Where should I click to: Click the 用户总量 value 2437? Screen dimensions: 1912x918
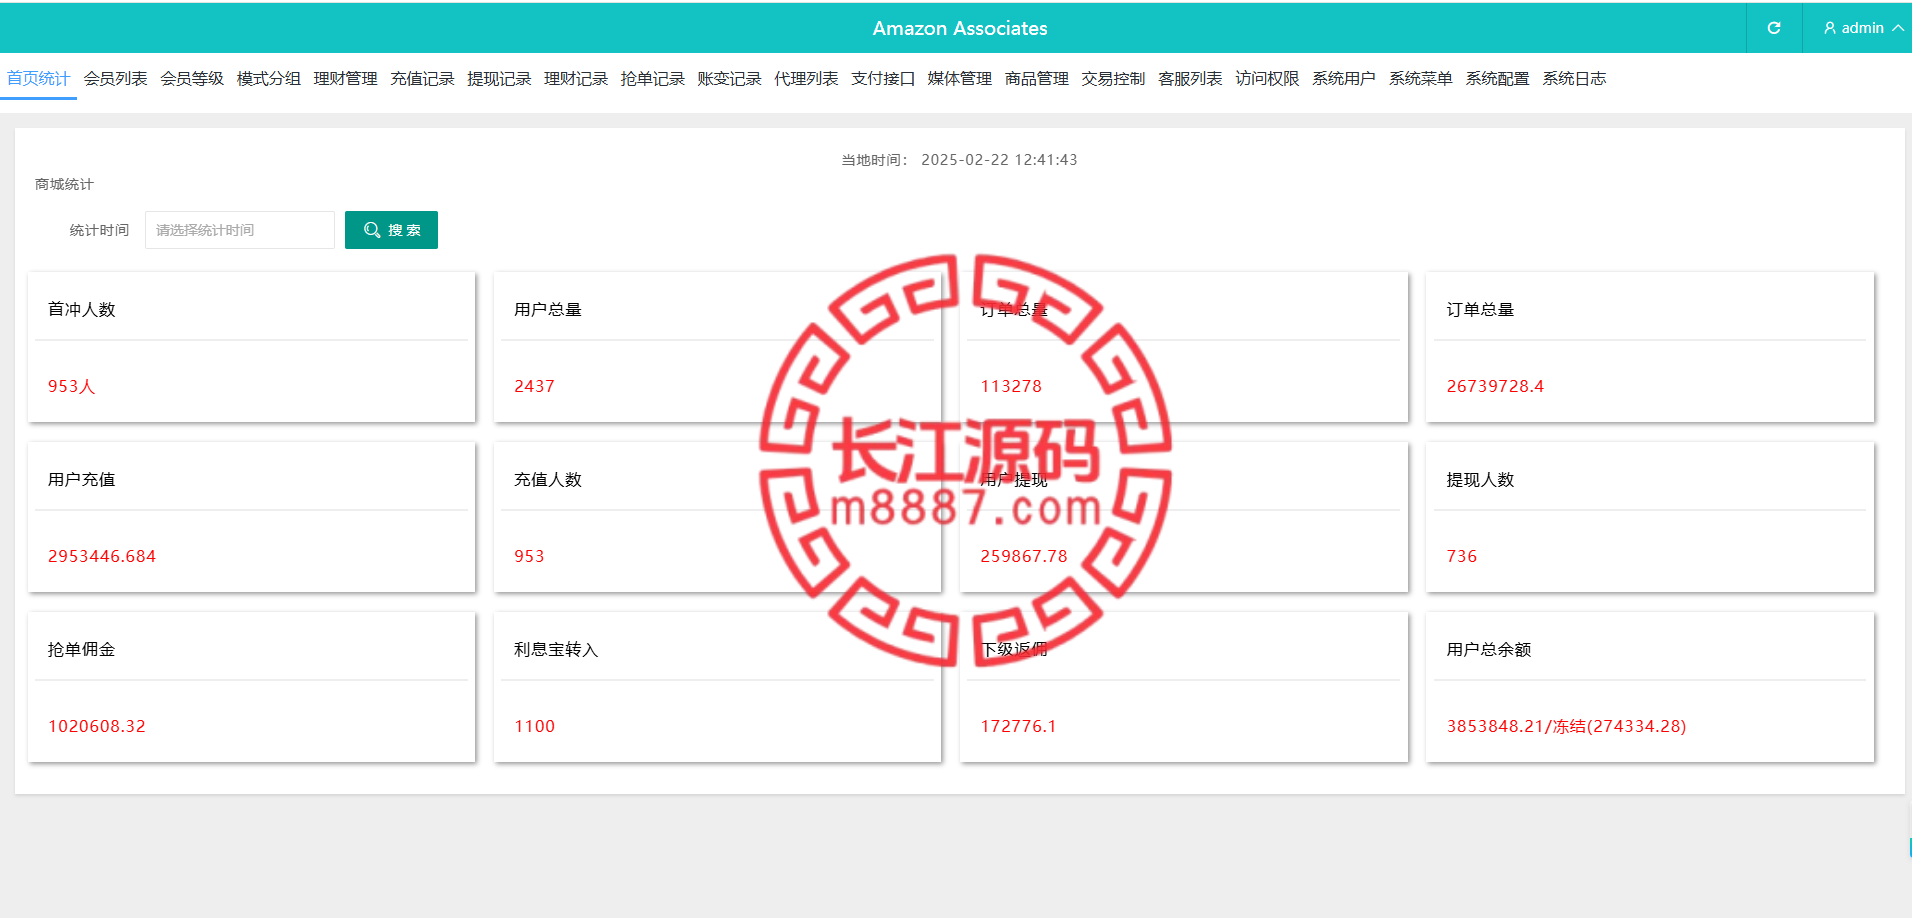tap(534, 386)
